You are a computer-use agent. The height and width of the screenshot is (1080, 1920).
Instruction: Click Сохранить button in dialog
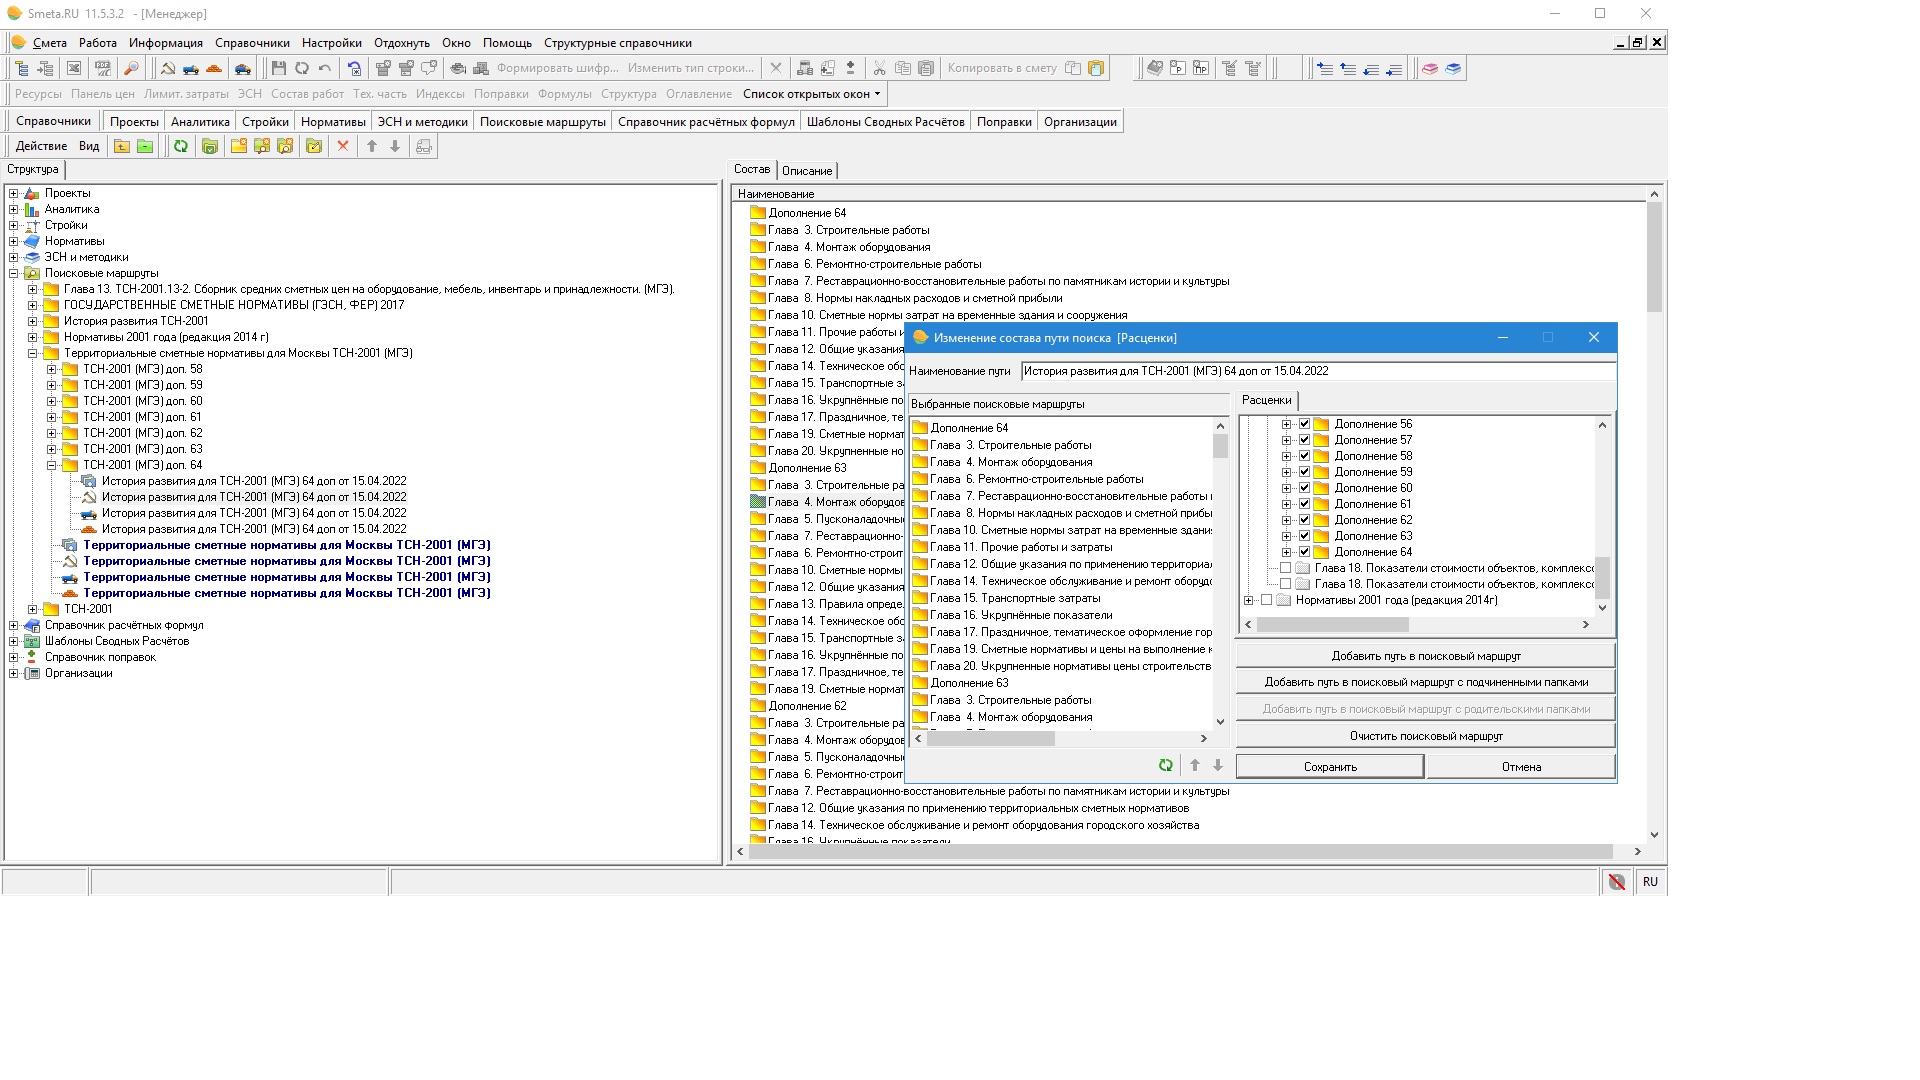1330,767
